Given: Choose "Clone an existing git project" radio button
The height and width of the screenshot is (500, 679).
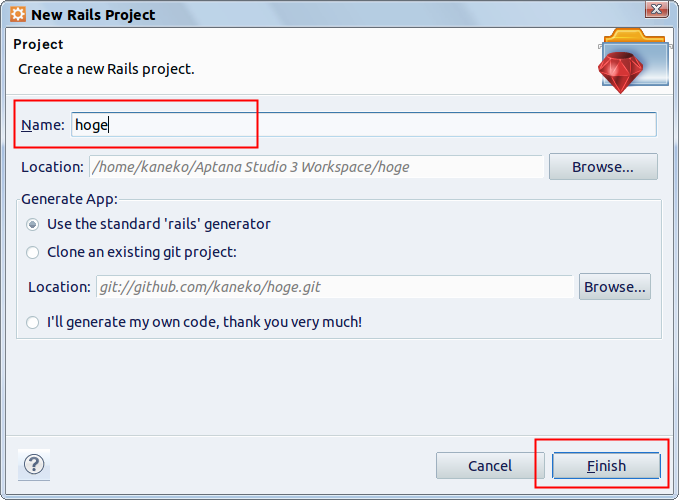Looking at the screenshot, I should point(32,252).
